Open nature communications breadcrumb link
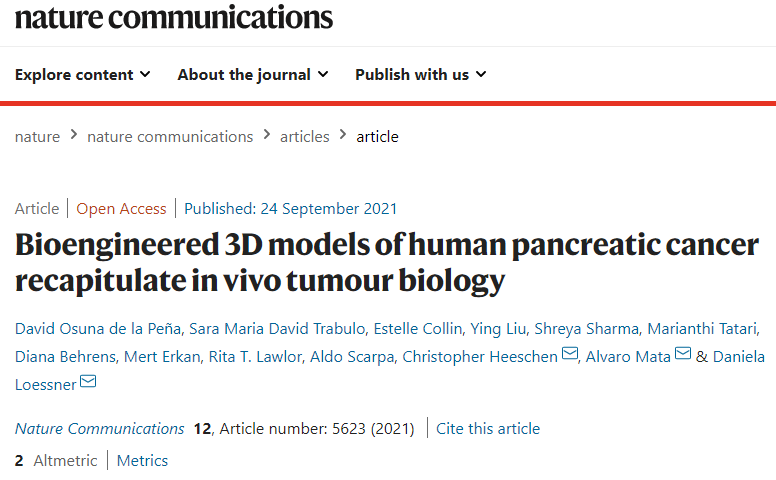The width and height of the screenshot is (776, 480). [170, 137]
